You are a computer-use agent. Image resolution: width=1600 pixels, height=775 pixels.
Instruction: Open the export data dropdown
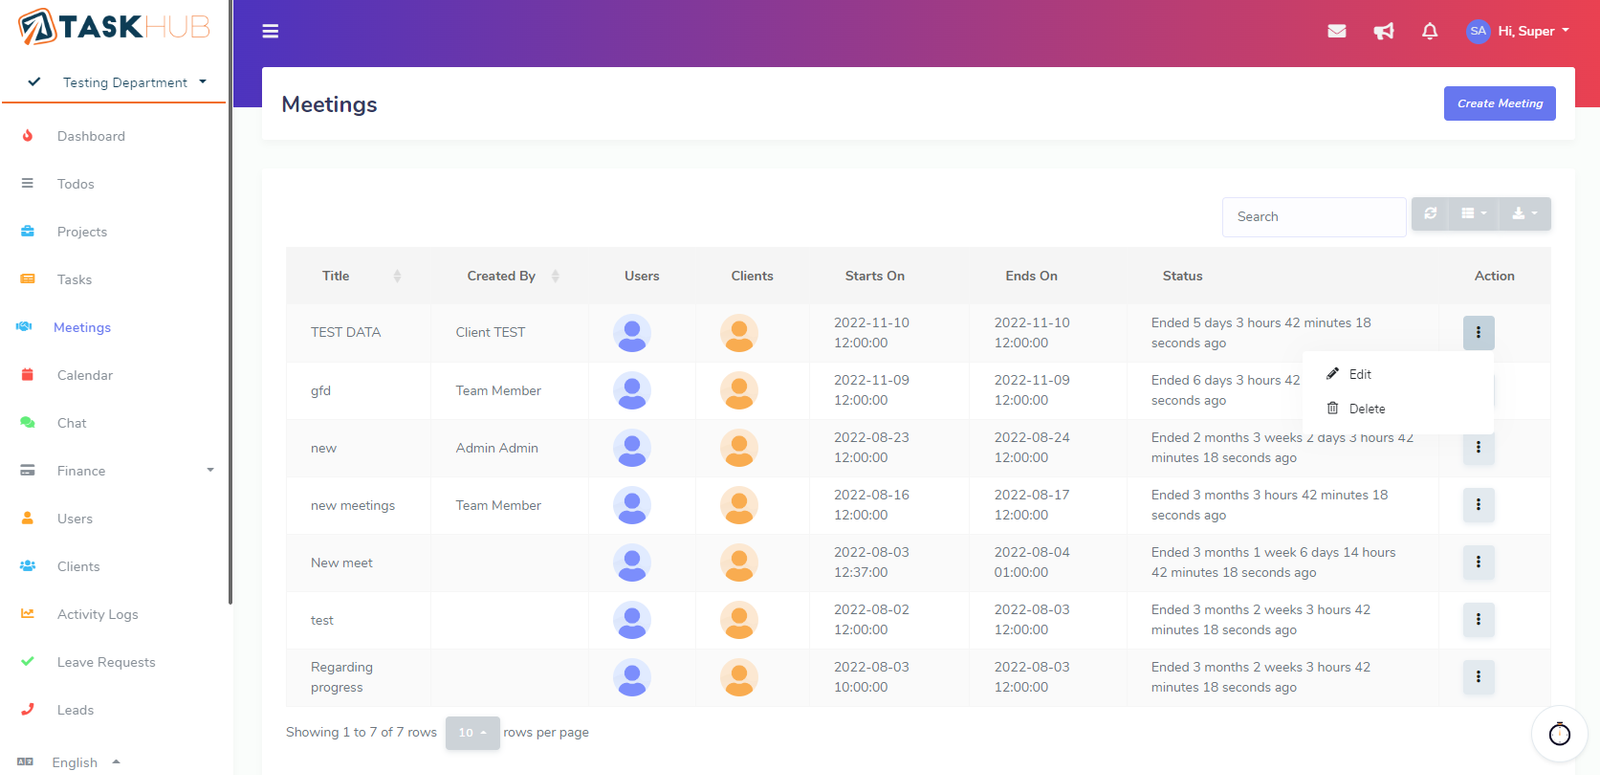tap(1524, 214)
